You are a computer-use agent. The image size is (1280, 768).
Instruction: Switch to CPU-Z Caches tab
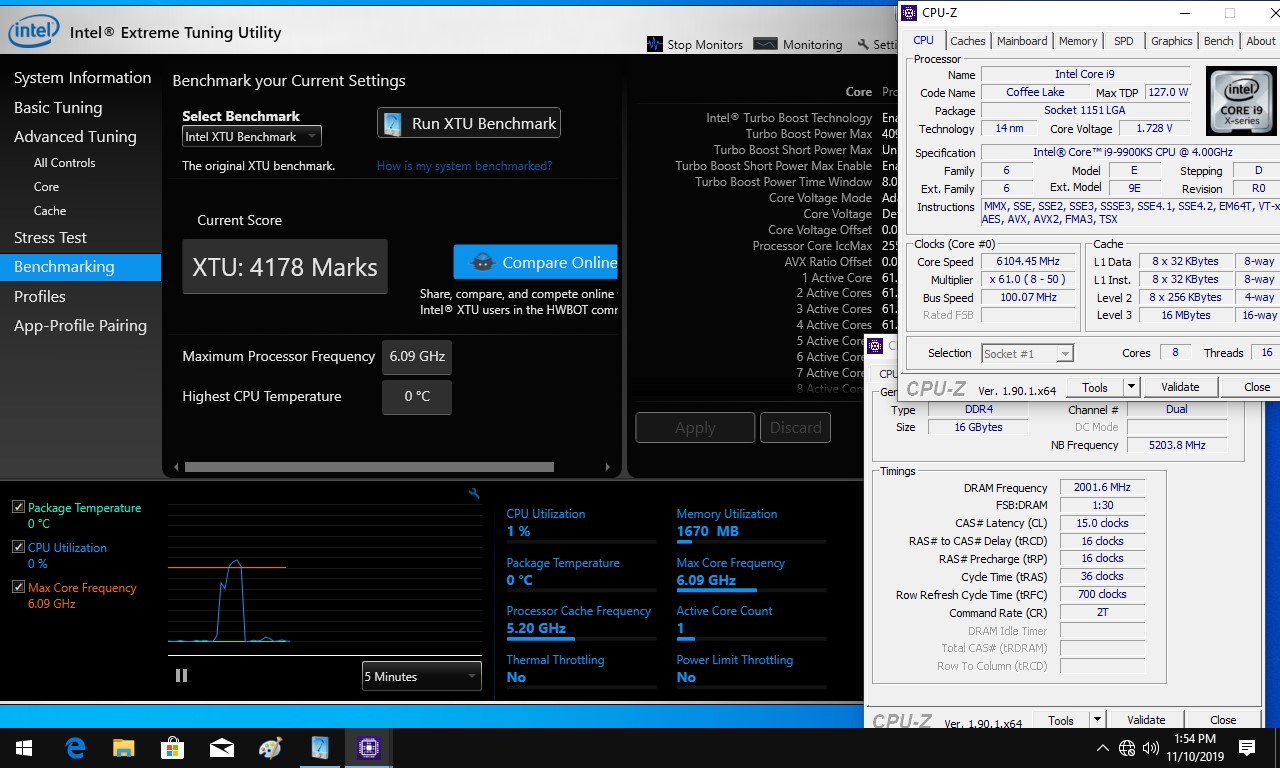coord(967,41)
